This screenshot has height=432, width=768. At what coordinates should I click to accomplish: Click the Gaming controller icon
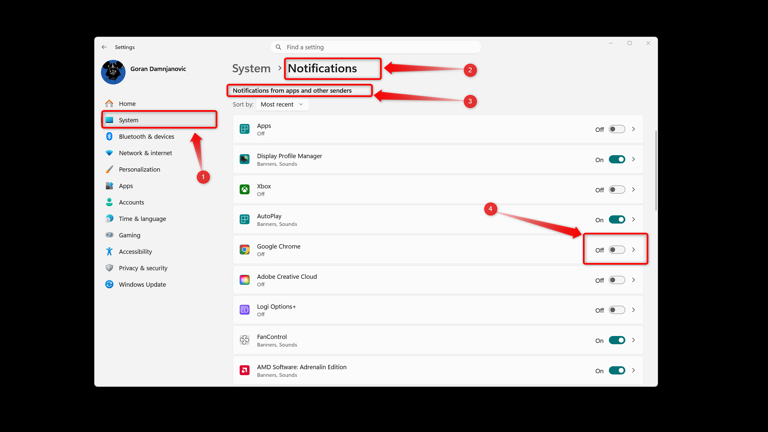tap(109, 235)
